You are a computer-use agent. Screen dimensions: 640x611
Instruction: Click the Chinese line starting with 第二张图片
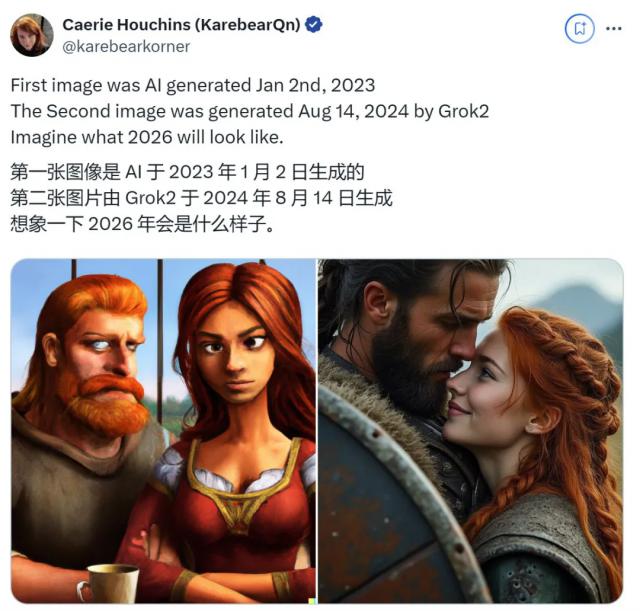[x=201, y=198]
